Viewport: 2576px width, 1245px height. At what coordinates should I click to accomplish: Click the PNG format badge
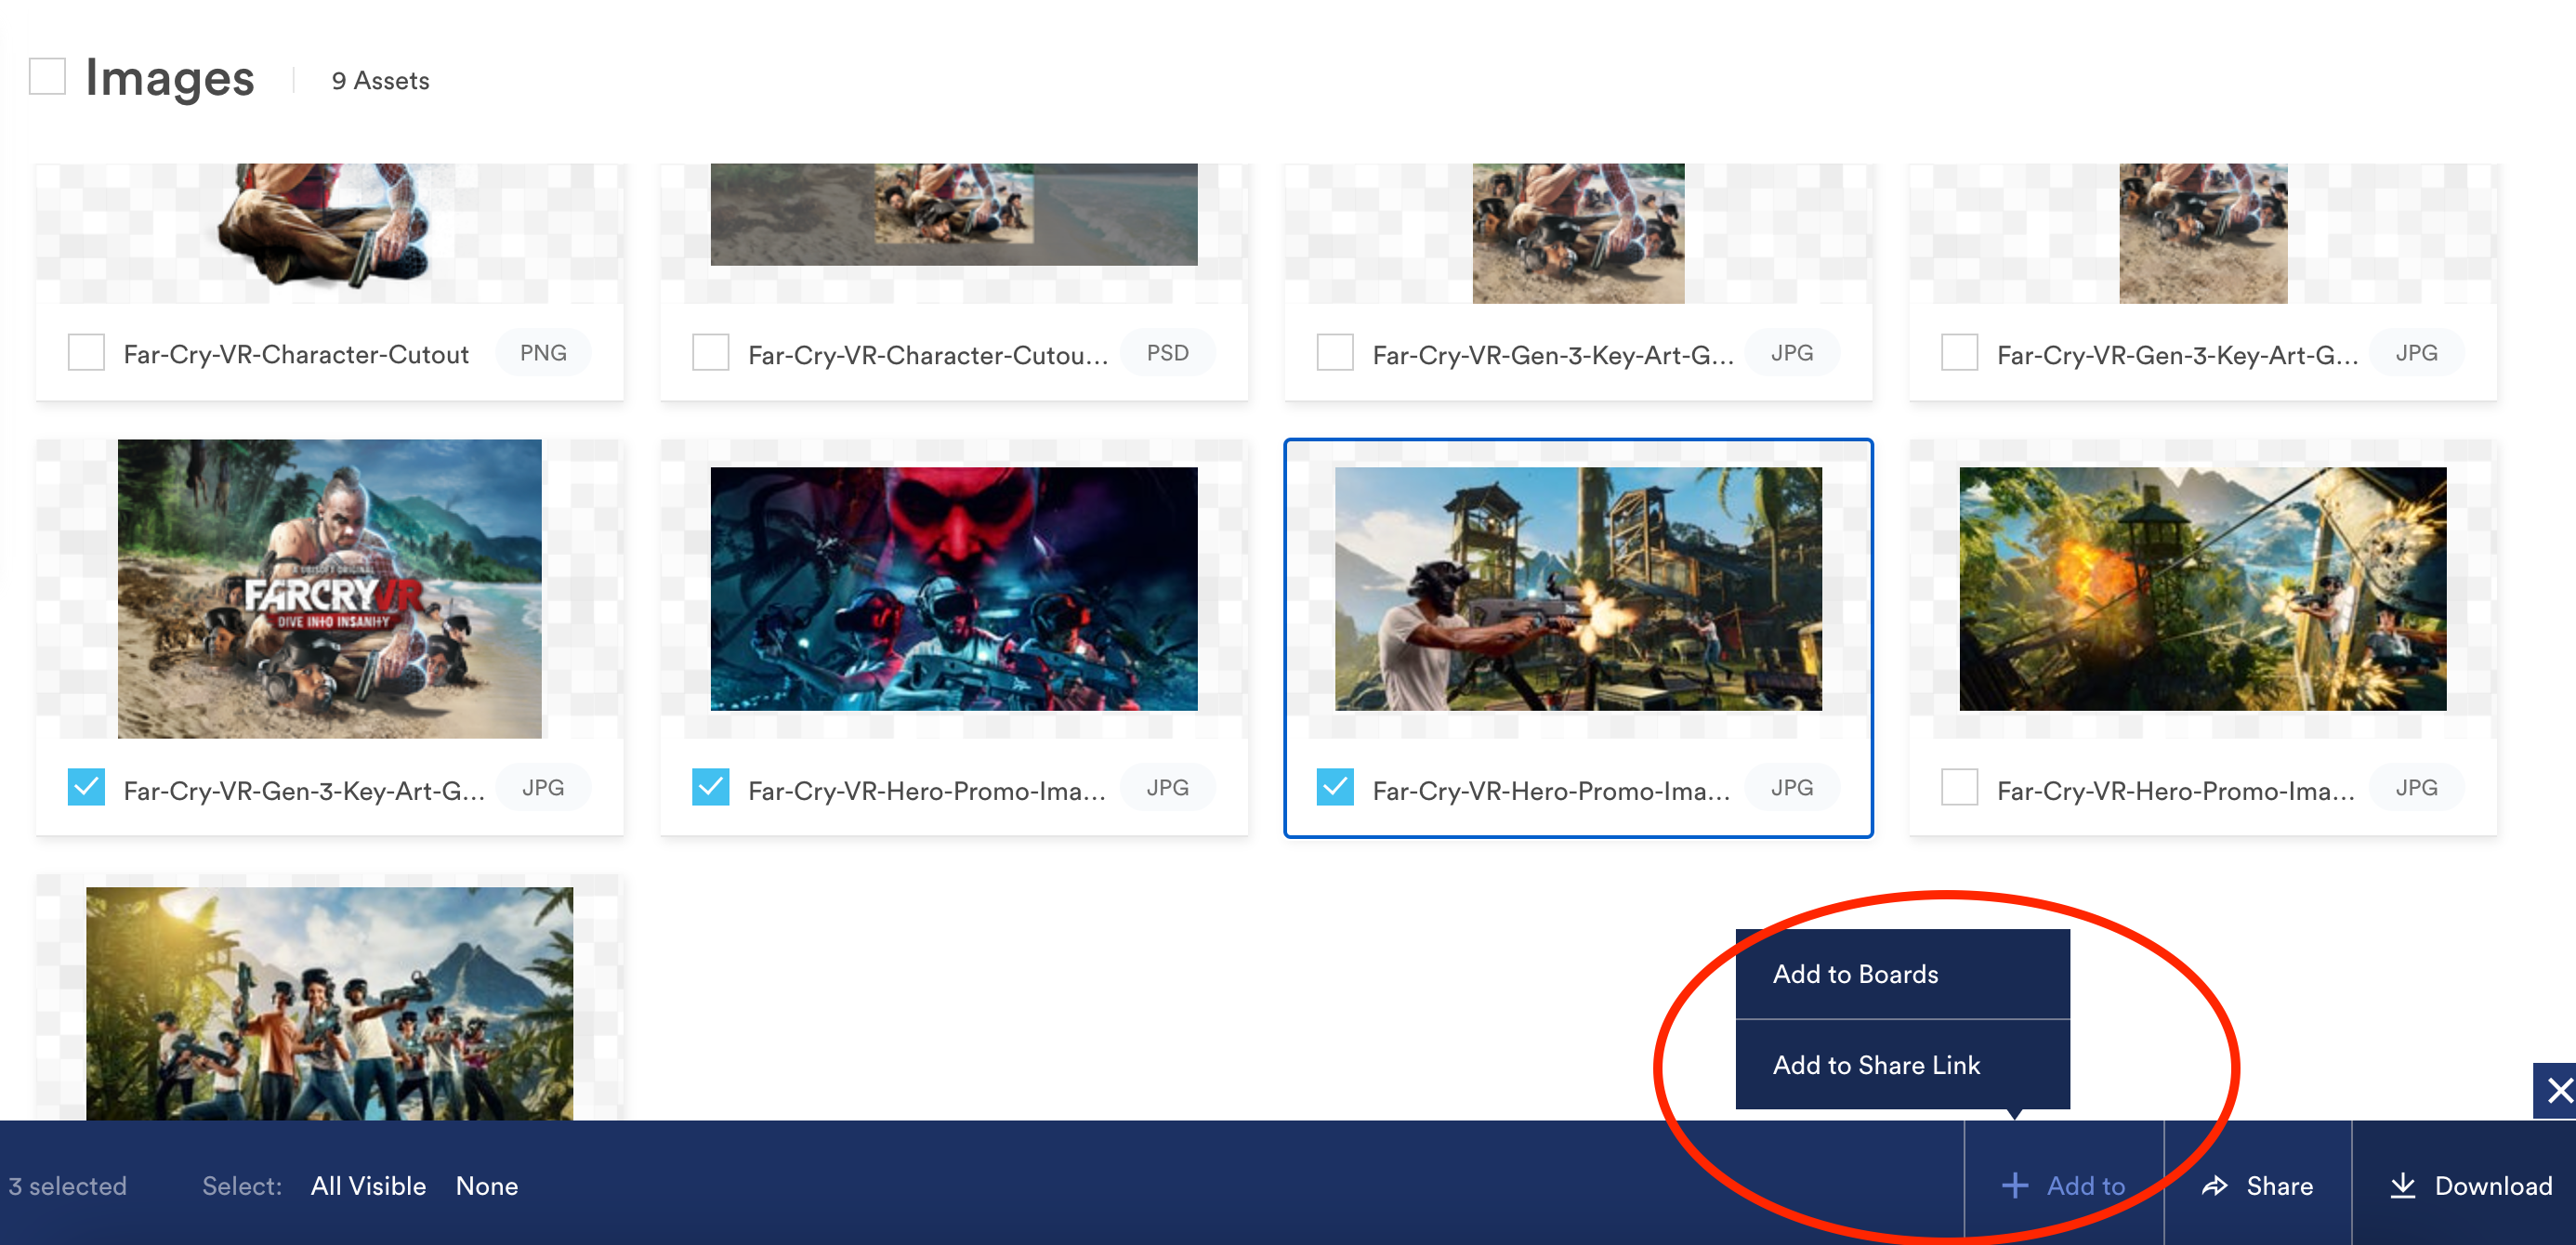click(x=543, y=353)
